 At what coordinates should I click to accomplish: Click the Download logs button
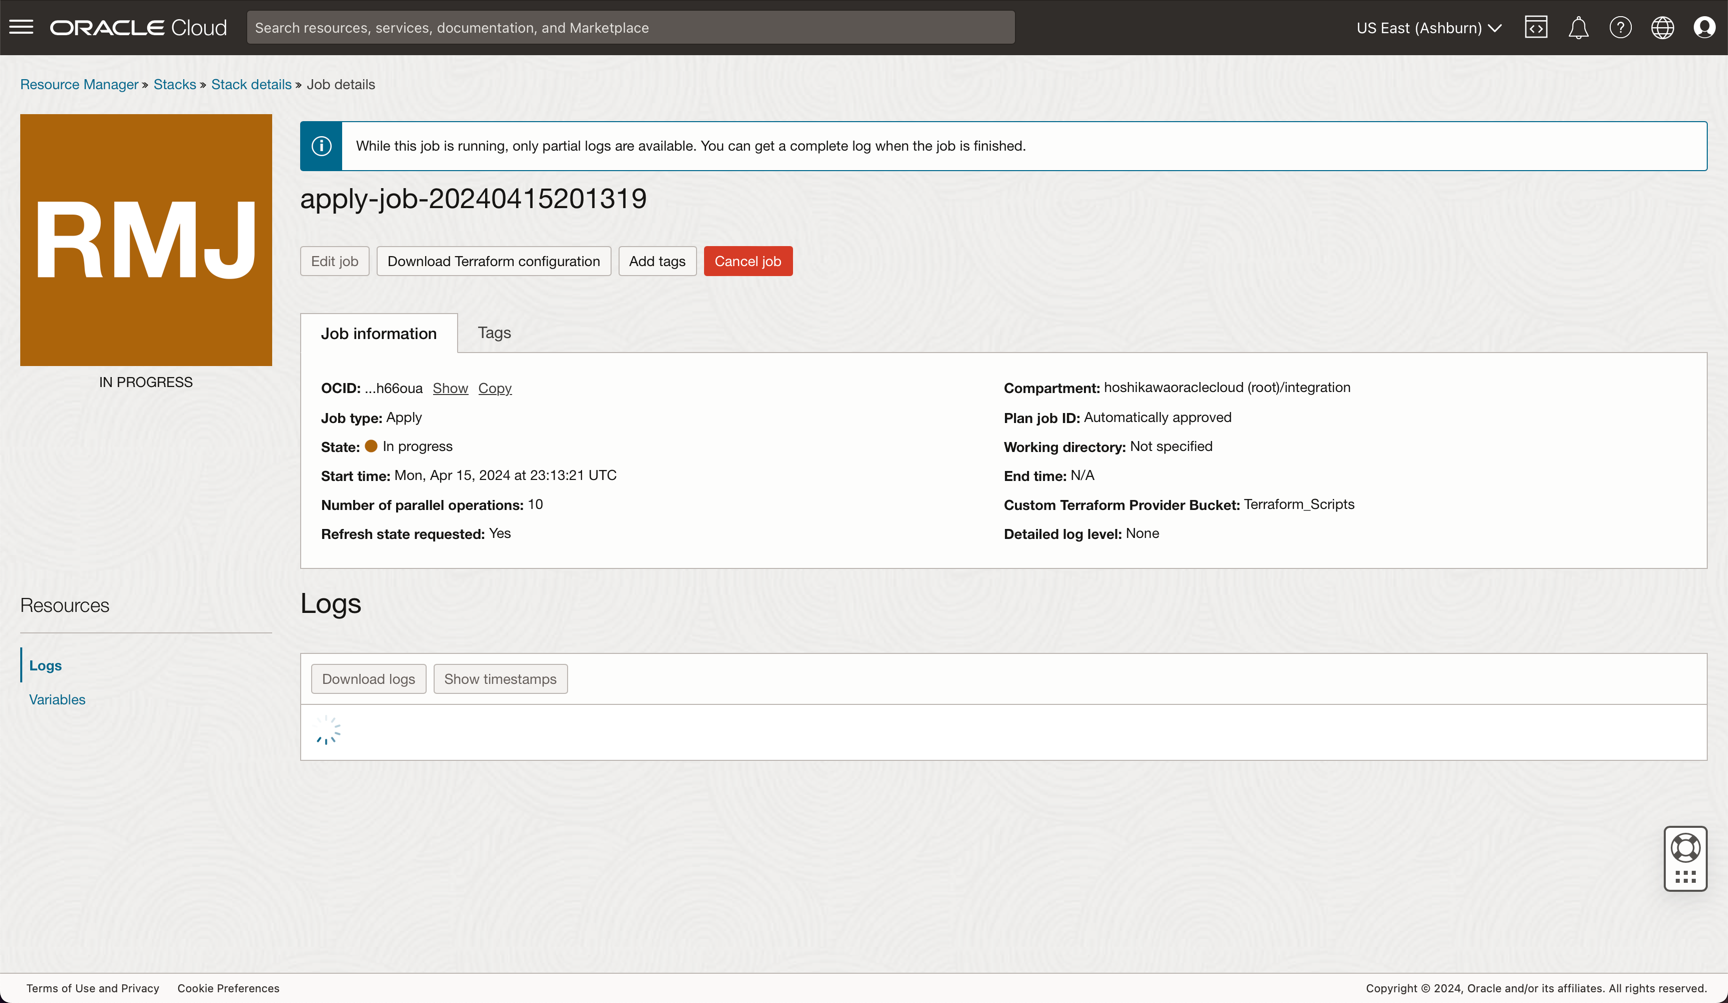(369, 679)
